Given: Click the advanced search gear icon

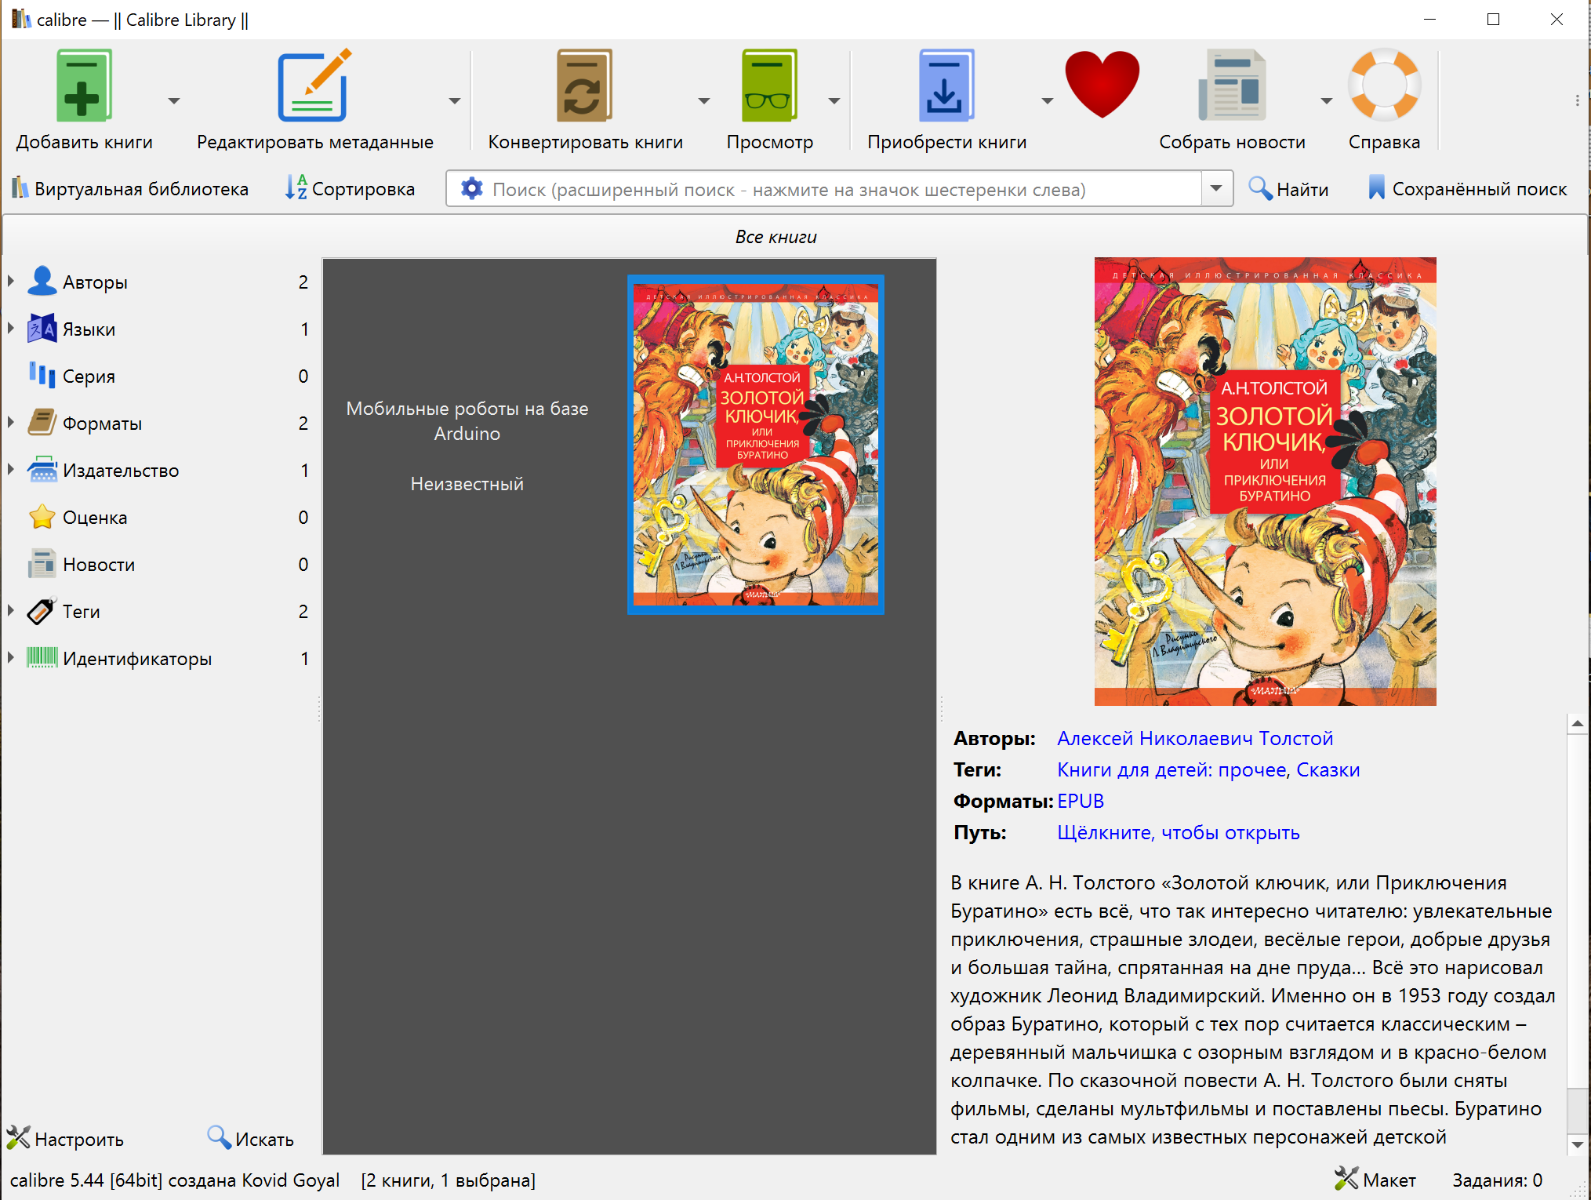Looking at the screenshot, I should coord(471,189).
